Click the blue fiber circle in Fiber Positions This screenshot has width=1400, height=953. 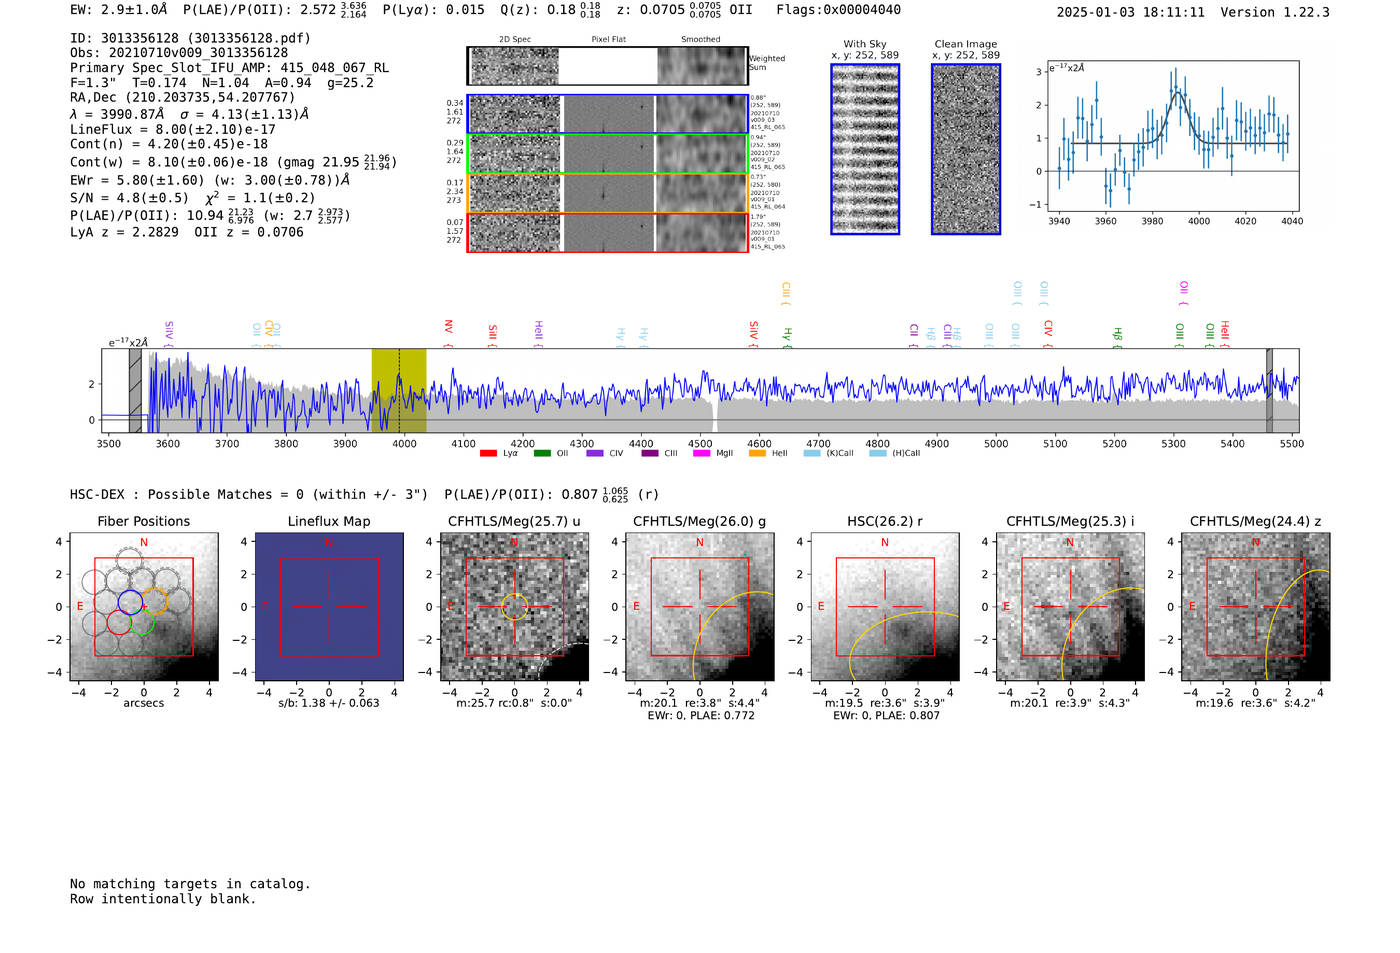coord(130,602)
